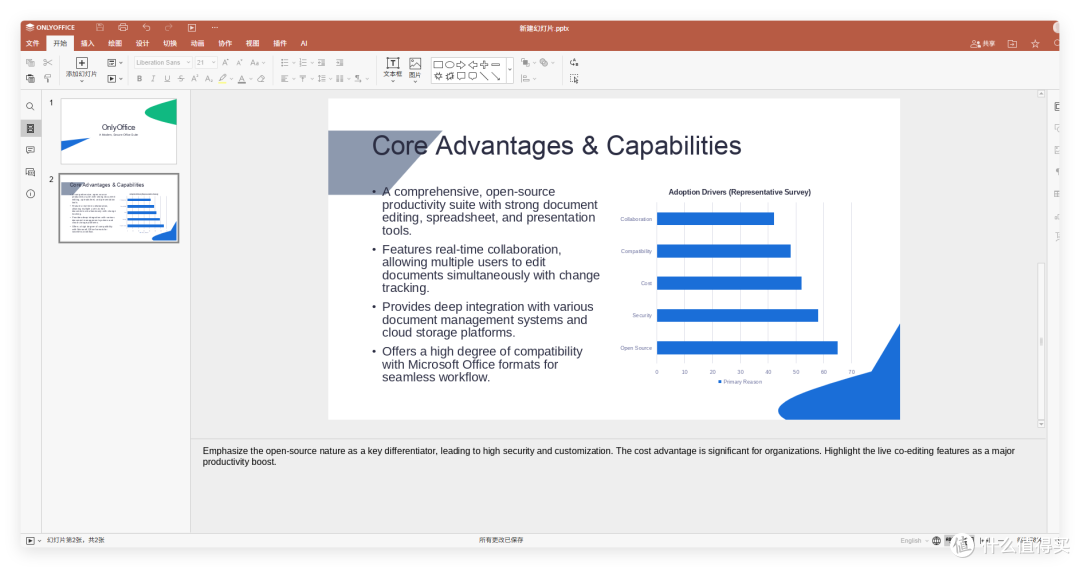
Task: Toggle strikethrough formatting
Action: coord(180,78)
